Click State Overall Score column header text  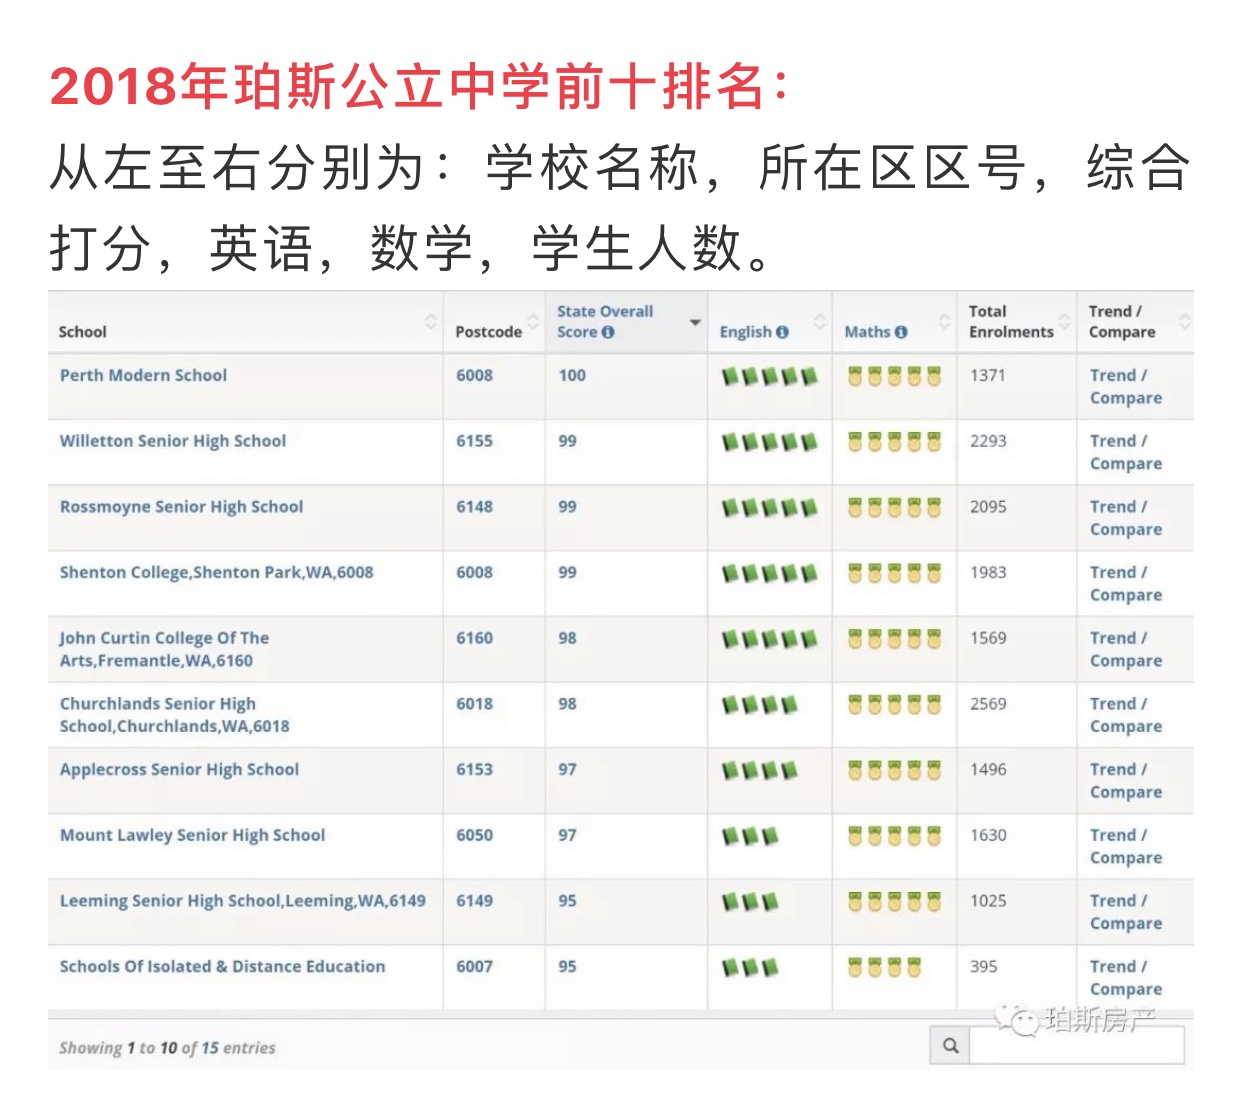pos(605,322)
